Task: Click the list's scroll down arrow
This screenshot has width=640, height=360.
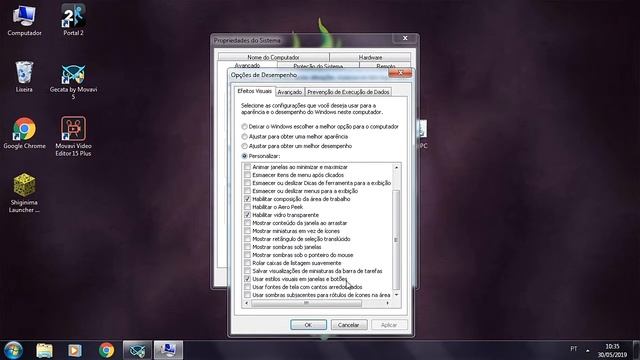Action: click(396, 295)
